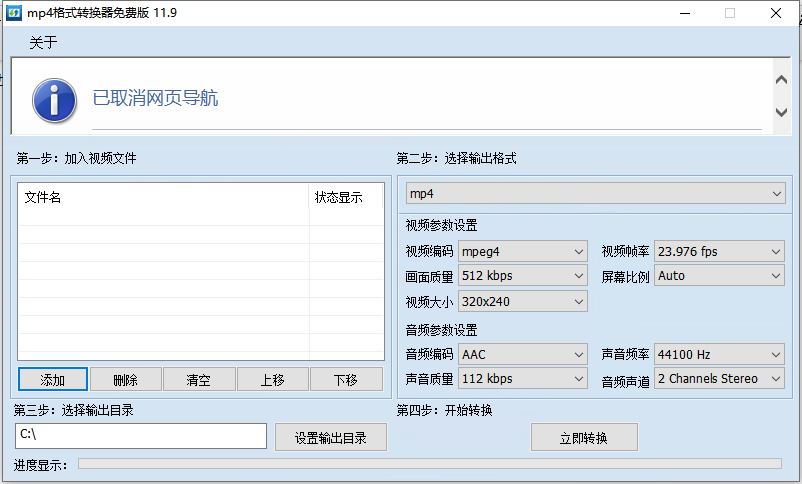The width and height of the screenshot is (802, 484).
Task: Open the 视频帧率 23.976 fps dropdown
Action: tap(719, 251)
